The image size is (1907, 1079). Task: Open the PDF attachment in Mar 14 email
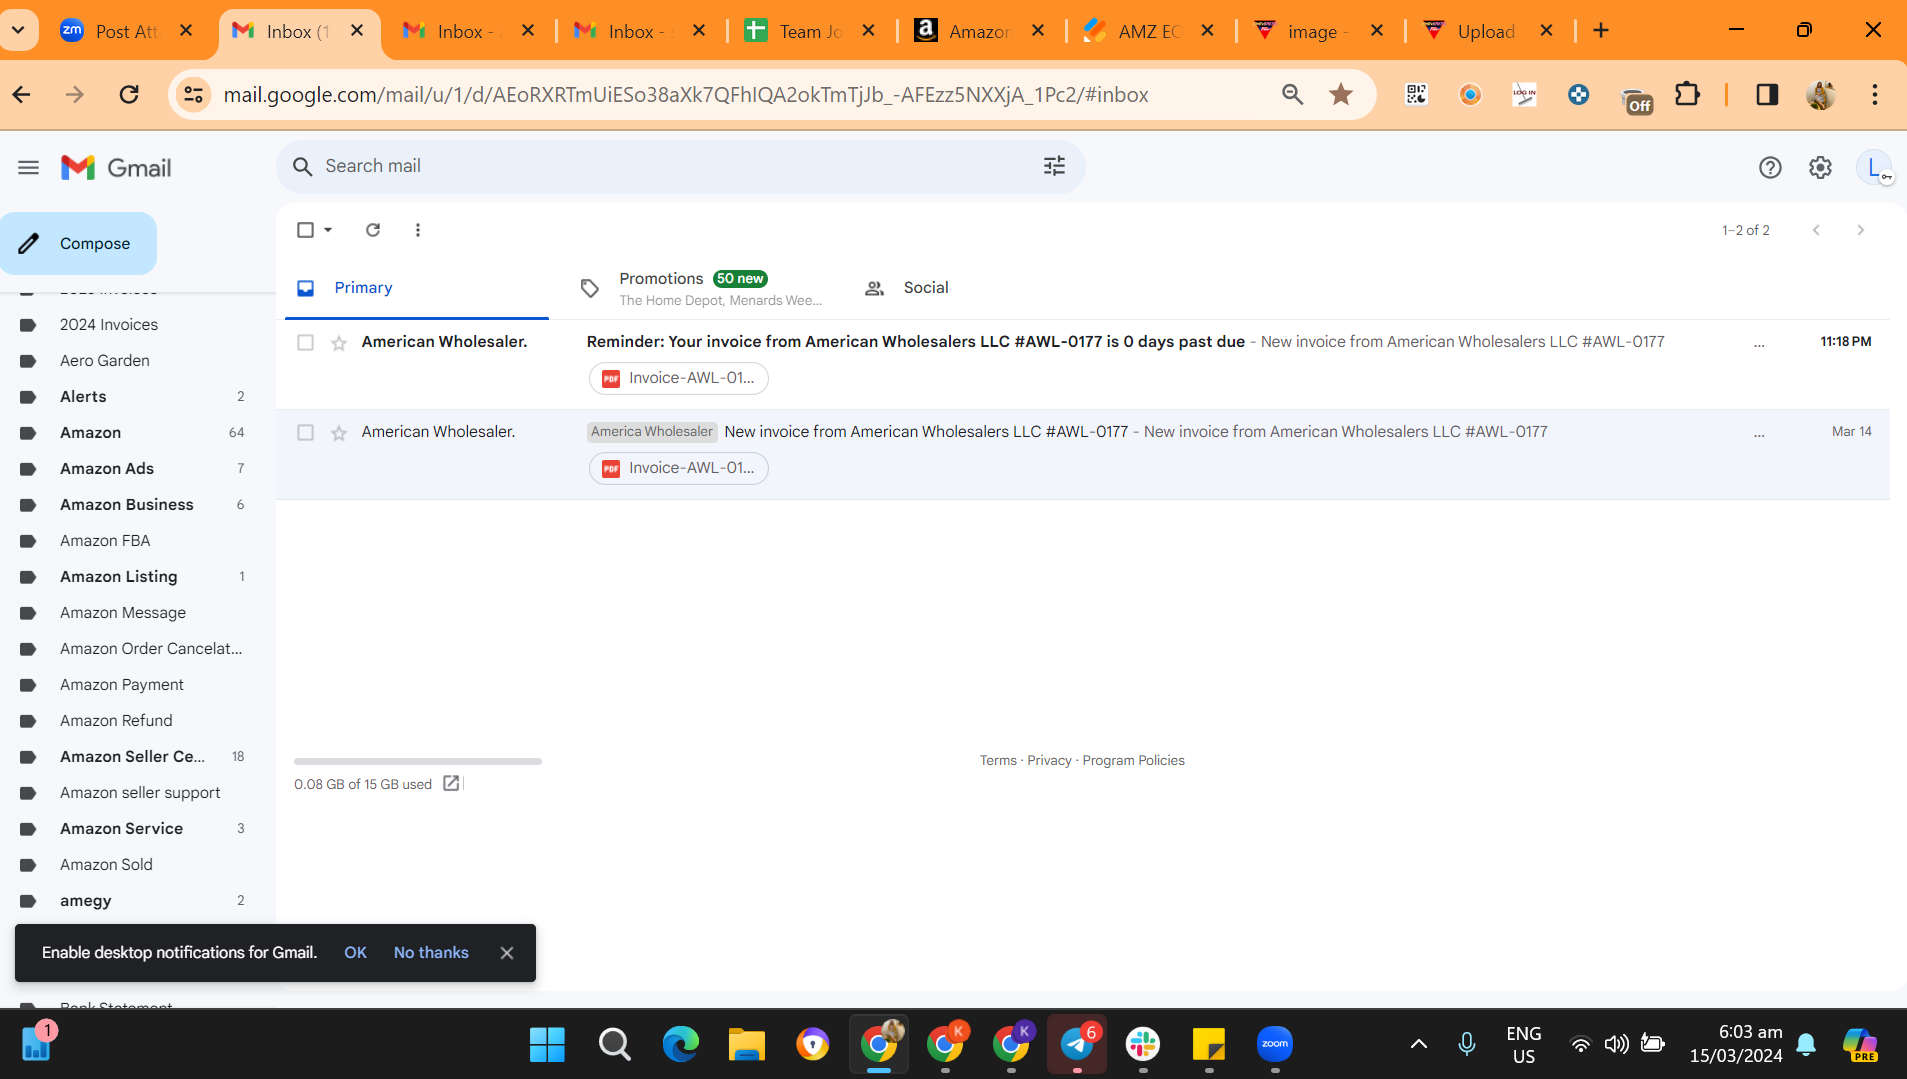coord(679,468)
